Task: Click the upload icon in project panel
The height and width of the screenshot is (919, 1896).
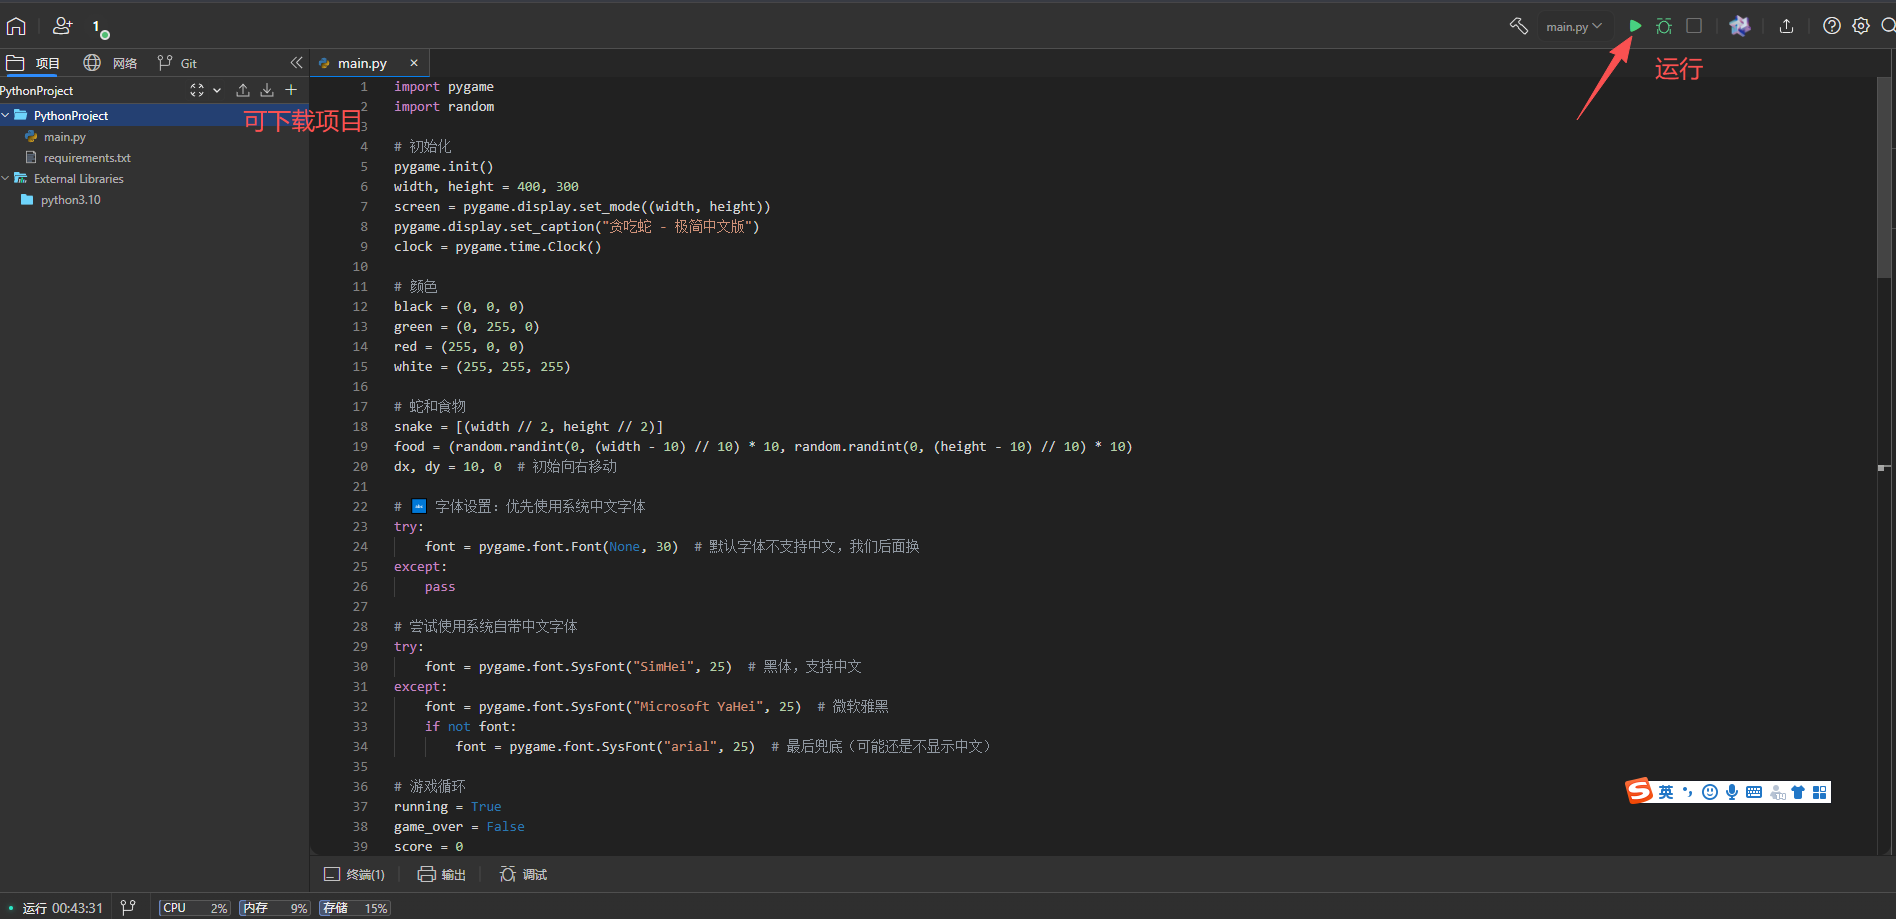Action: pyautogui.click(x=243, y=90)
